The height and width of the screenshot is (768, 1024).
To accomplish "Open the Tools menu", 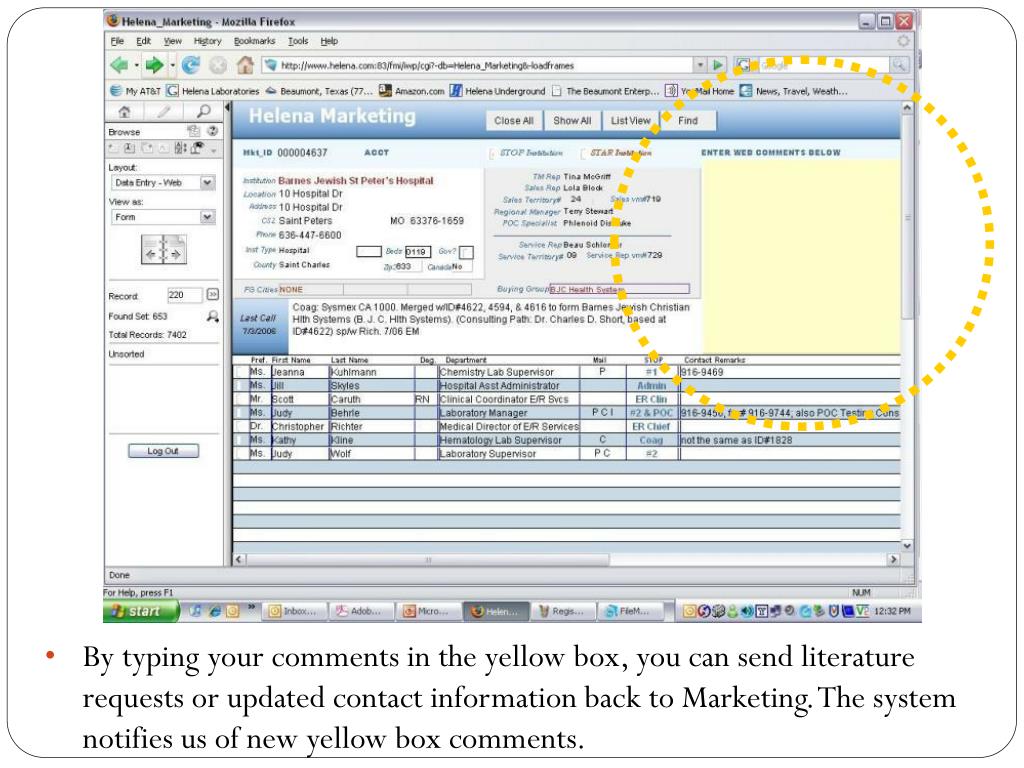I will pos(298,40).
